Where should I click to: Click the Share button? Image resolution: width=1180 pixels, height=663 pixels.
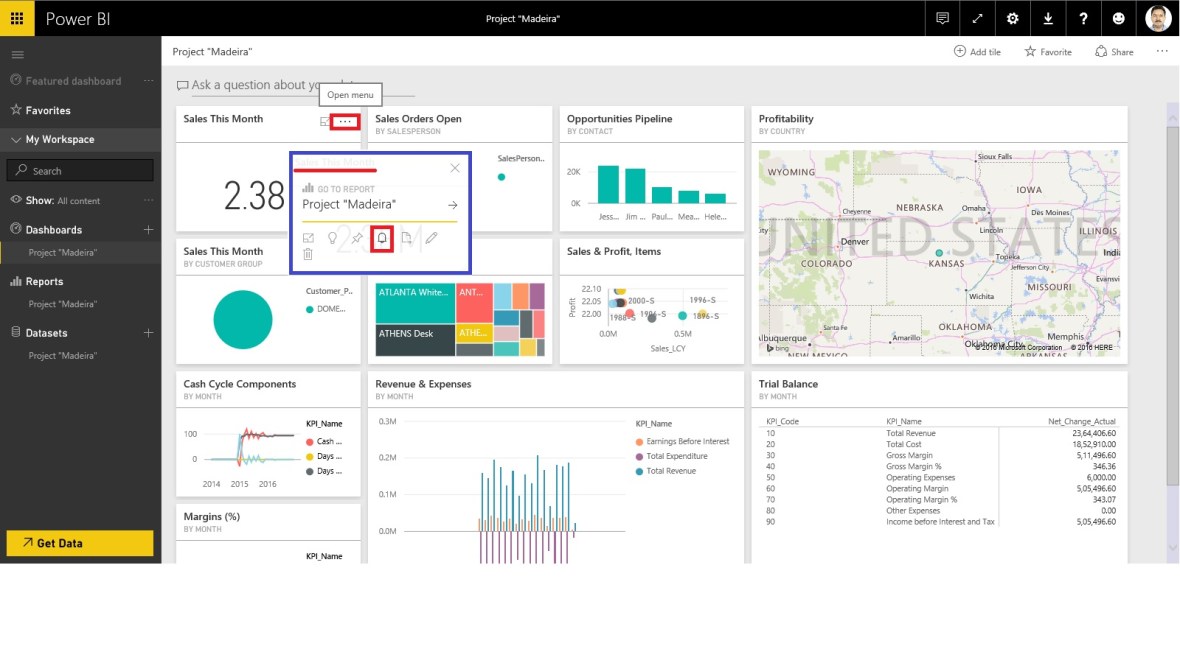(1114, 52)
